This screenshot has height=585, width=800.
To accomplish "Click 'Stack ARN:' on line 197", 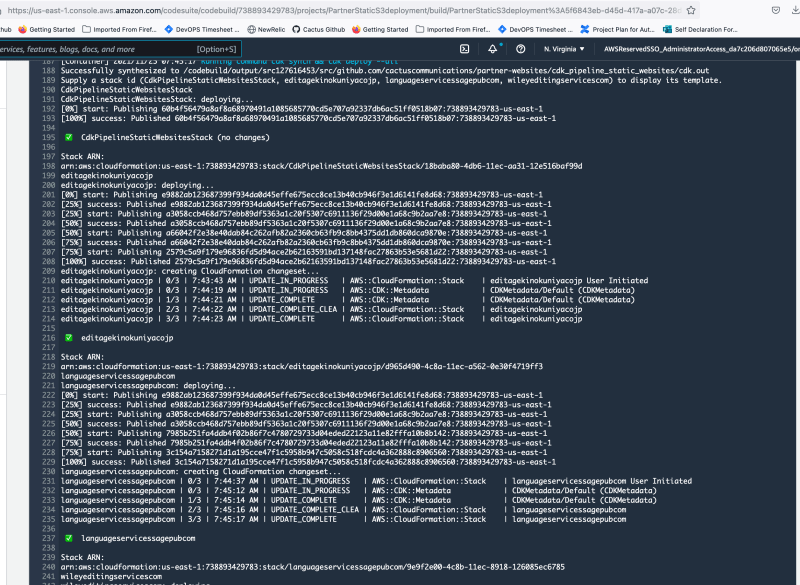I will point(82,157).
